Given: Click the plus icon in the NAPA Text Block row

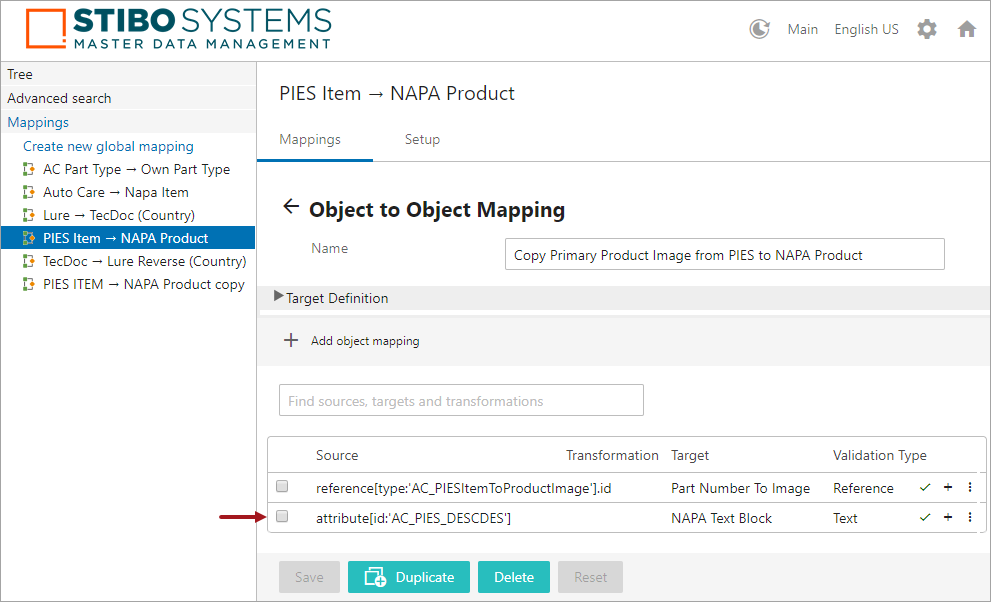Looking at the screenshot, I should pos(948,517).
